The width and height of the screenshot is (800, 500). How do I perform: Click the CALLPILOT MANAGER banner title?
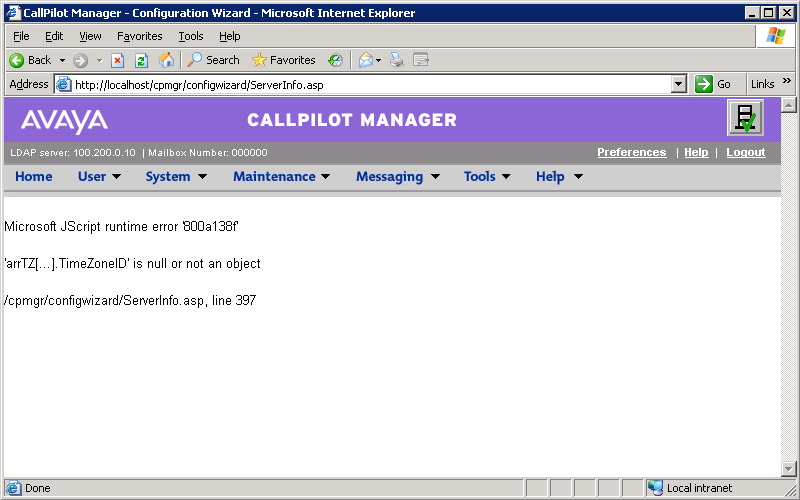coord(352,120)
